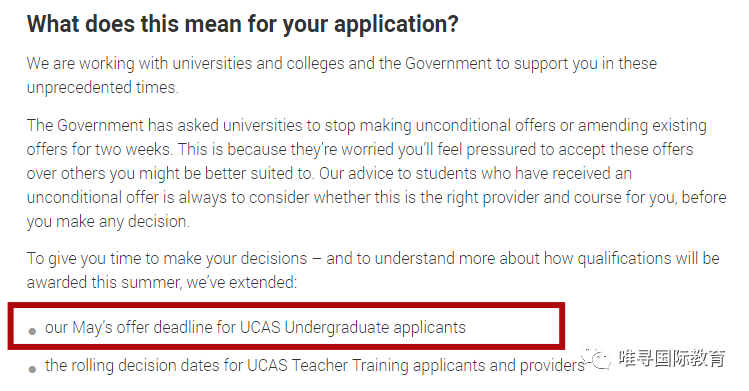
Task: Select the "our May's offer deadline" bullet text
Action: 255,328
